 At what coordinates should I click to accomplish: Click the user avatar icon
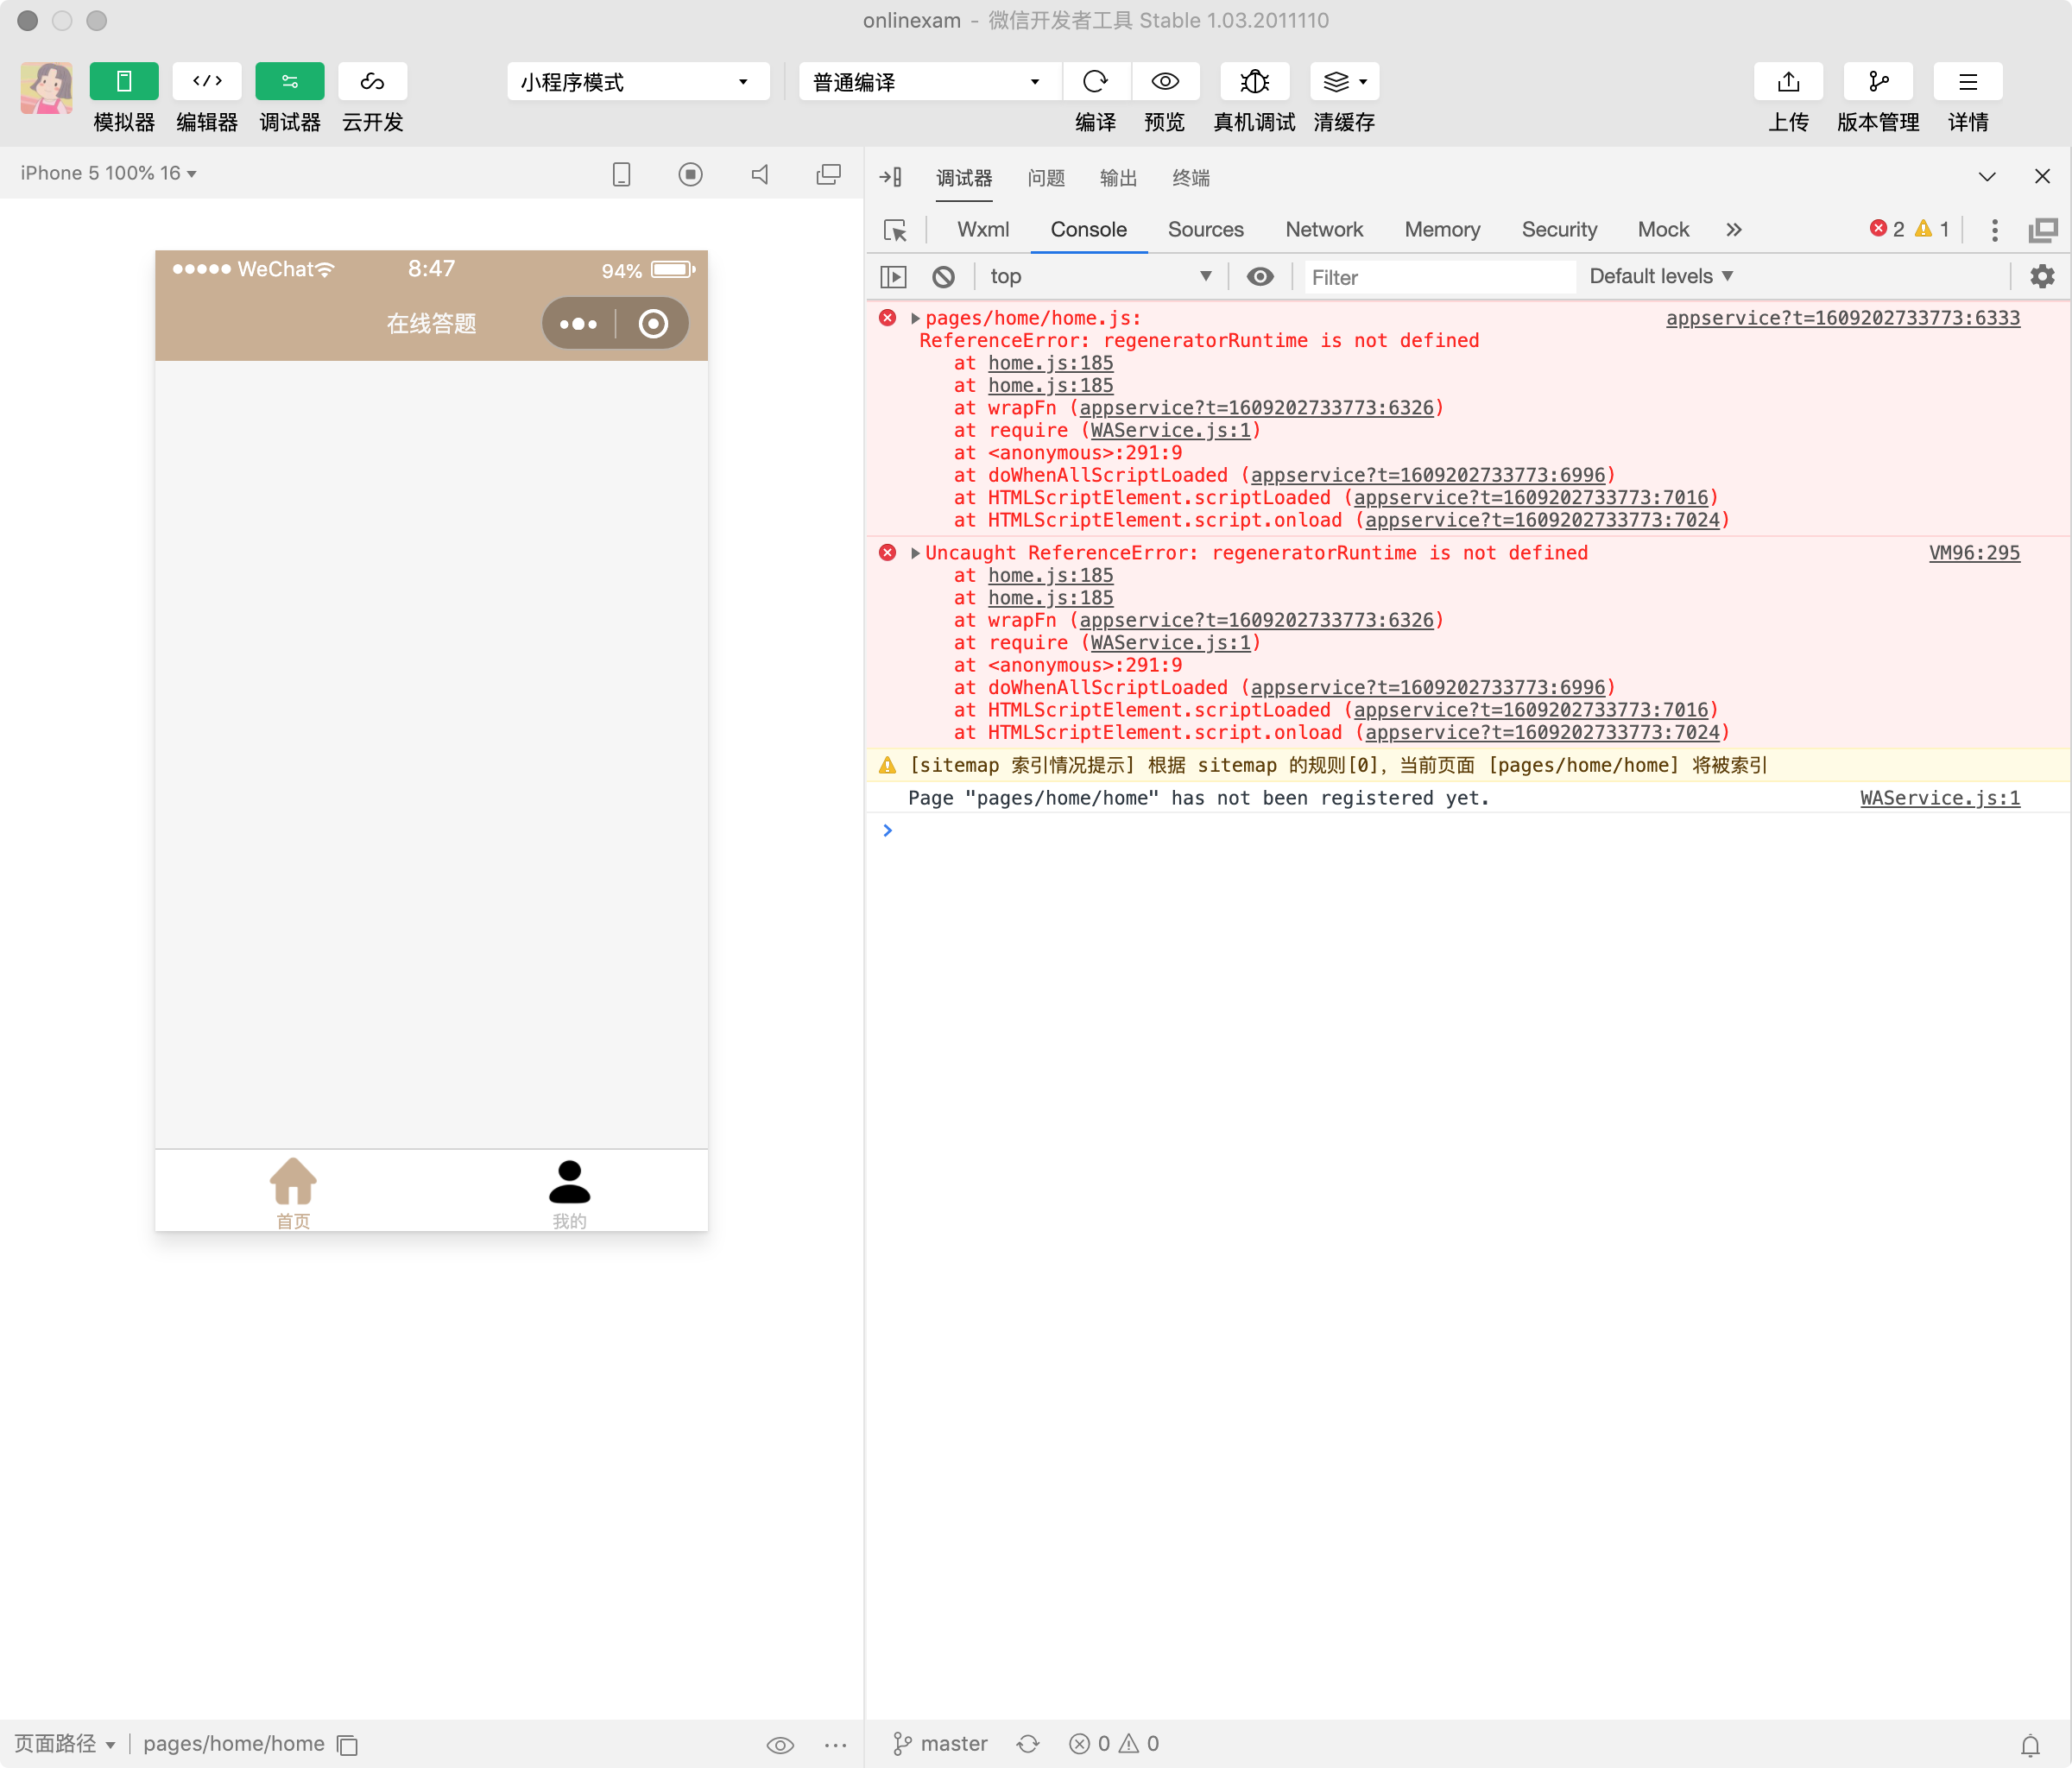pyautogui.click(x=46, y=87)
